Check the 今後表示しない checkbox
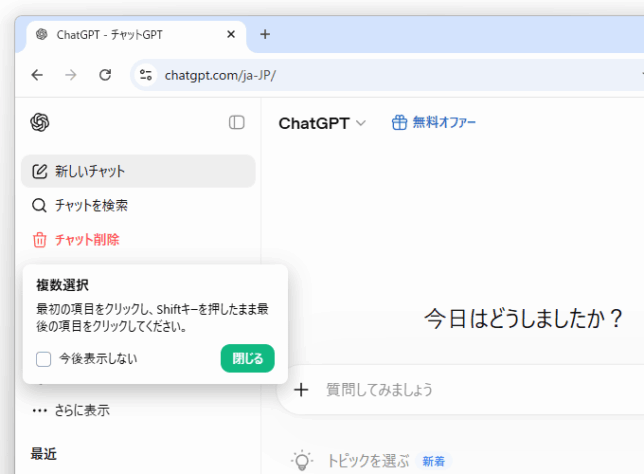The height and width of the screenshot is (474, 644). click(44, 359)
